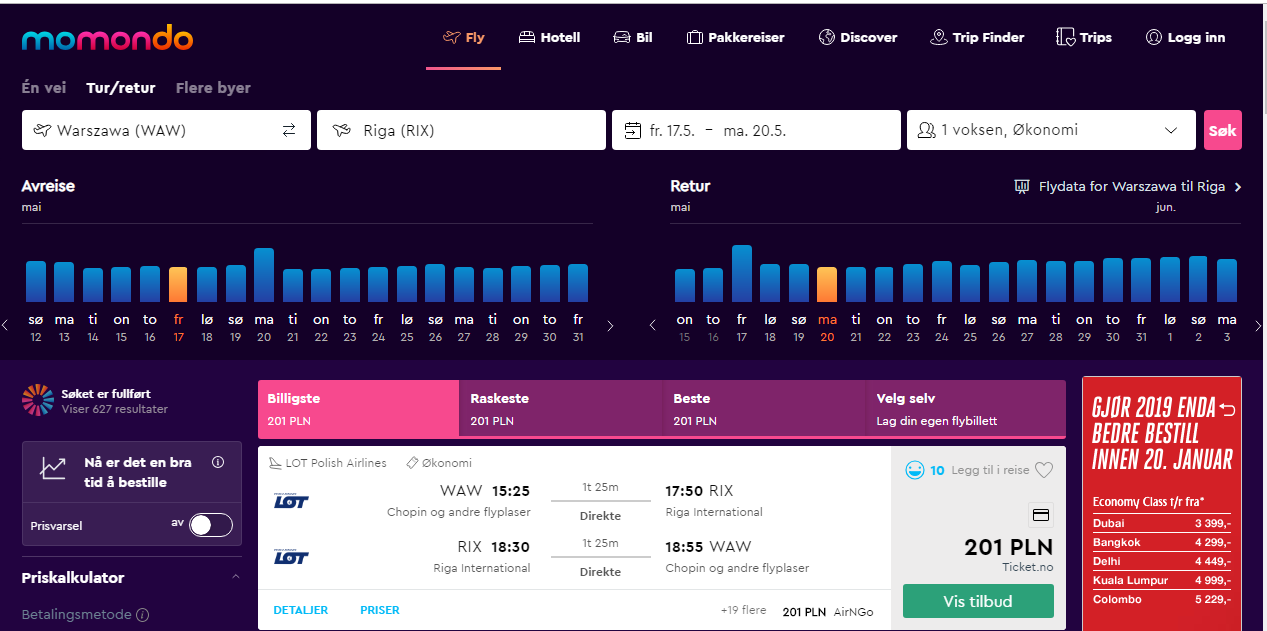Sort results by Raskeste
The height and width of the screenshot is (631, 1267).
[560, 408]
